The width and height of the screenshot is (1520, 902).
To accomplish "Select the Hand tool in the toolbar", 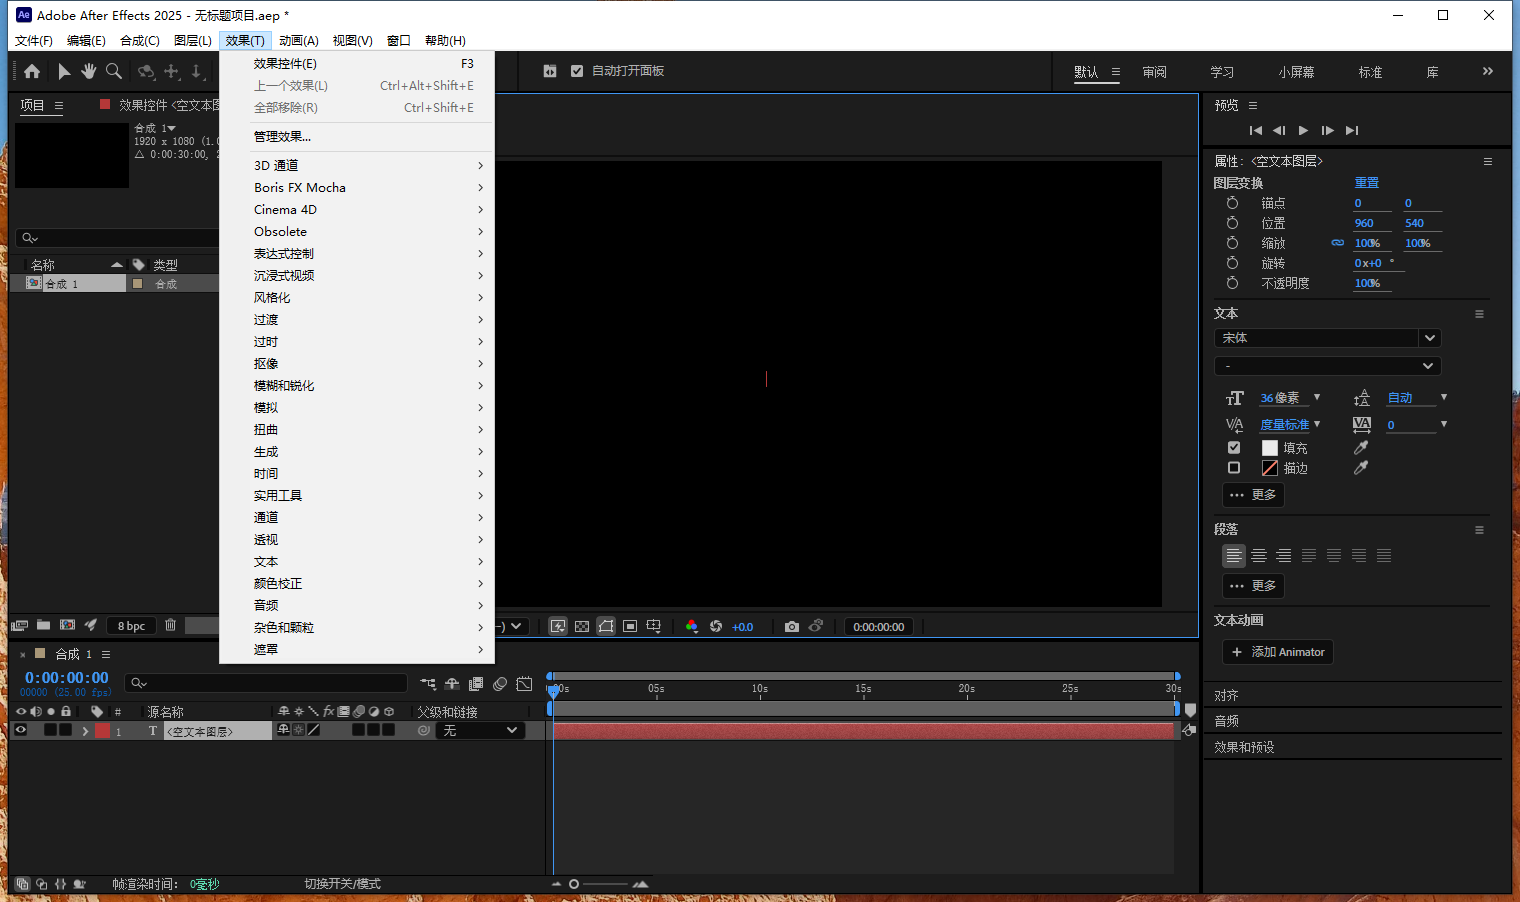I will tap(88, 71).
